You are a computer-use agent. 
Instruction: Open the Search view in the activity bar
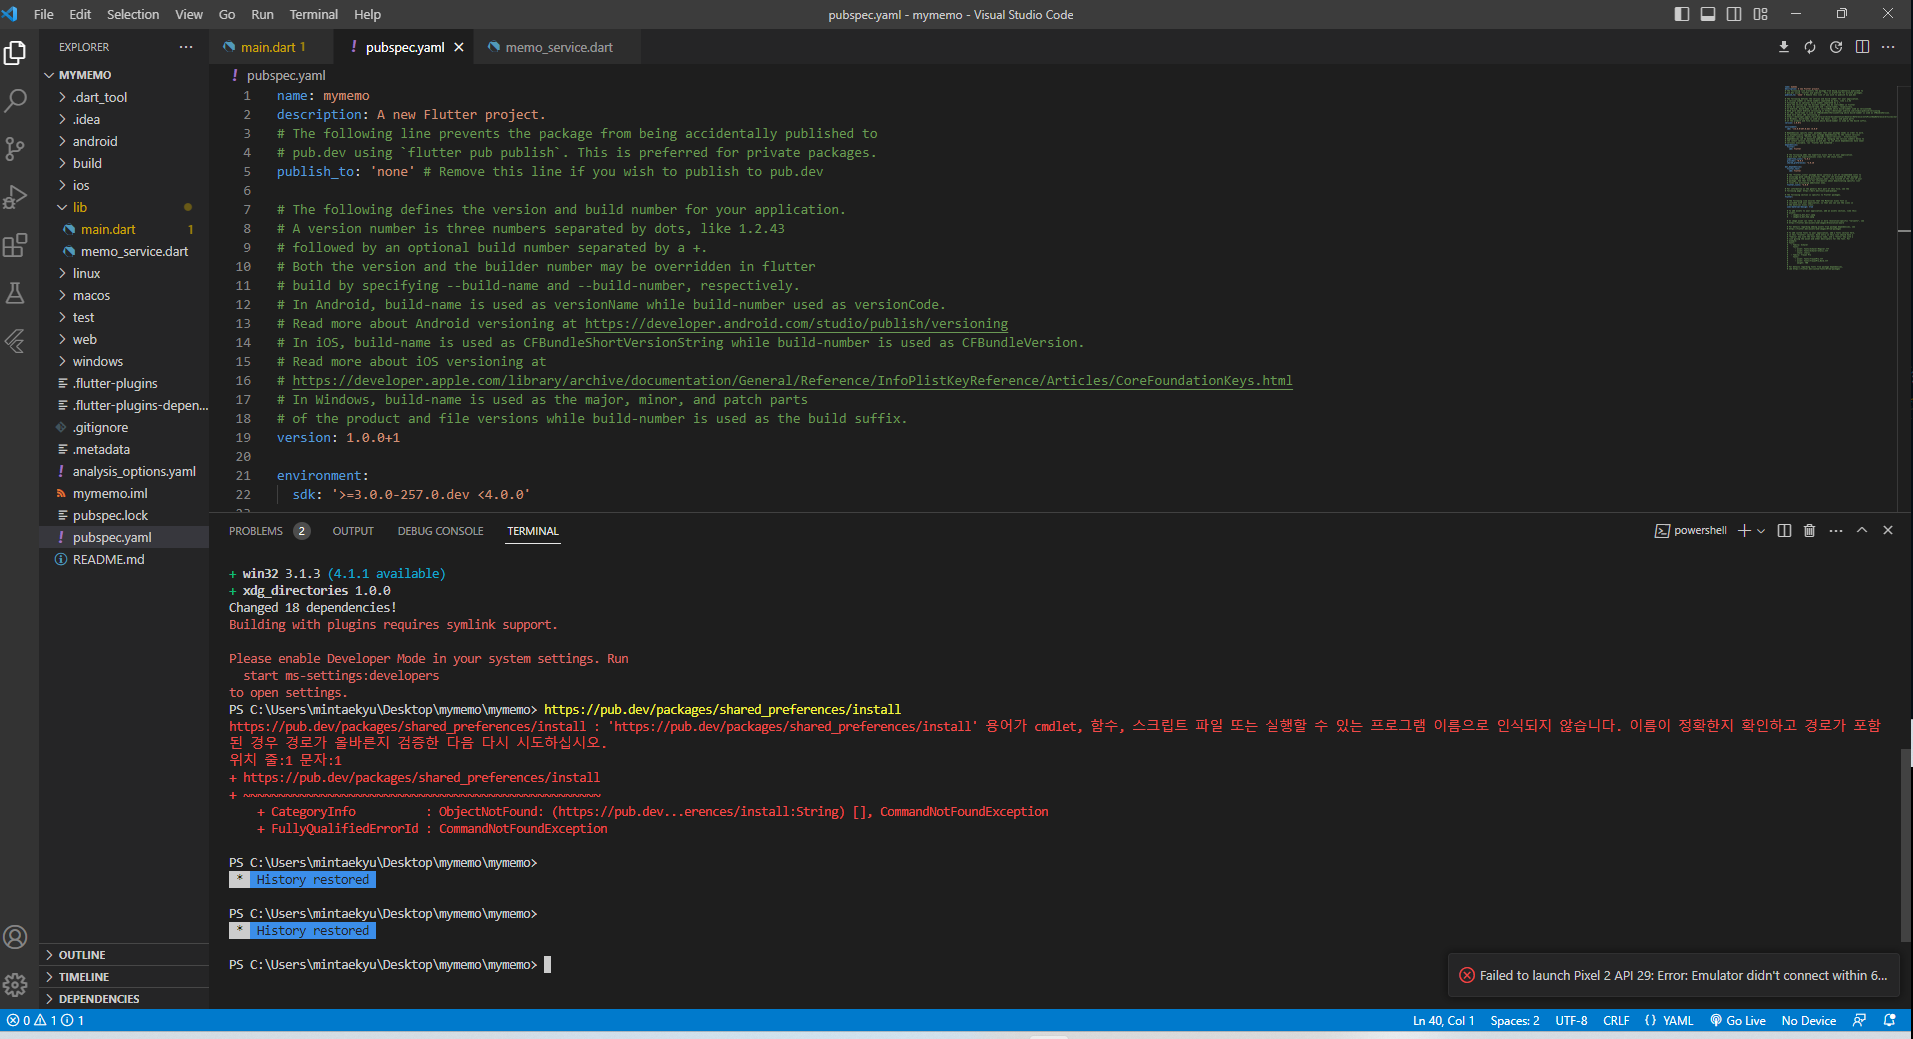15,100
